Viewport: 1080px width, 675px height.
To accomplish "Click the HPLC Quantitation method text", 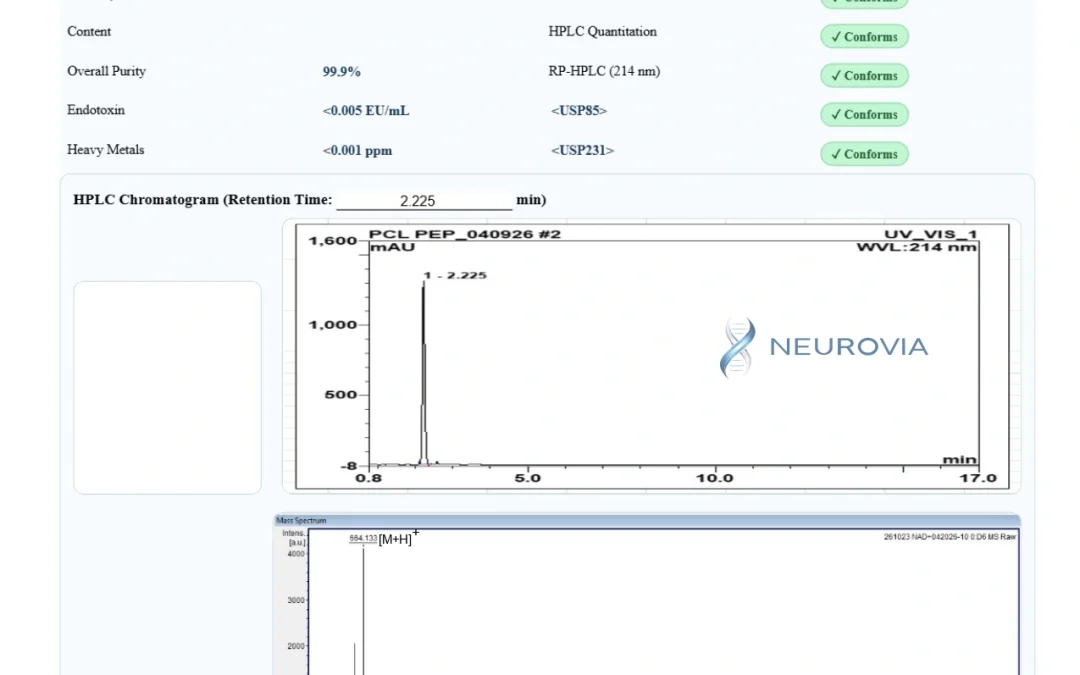I will click(x=603, y=32).
